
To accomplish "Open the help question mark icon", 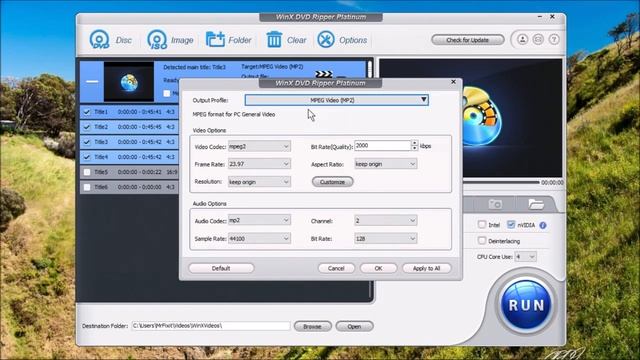I will click(554, 40).
